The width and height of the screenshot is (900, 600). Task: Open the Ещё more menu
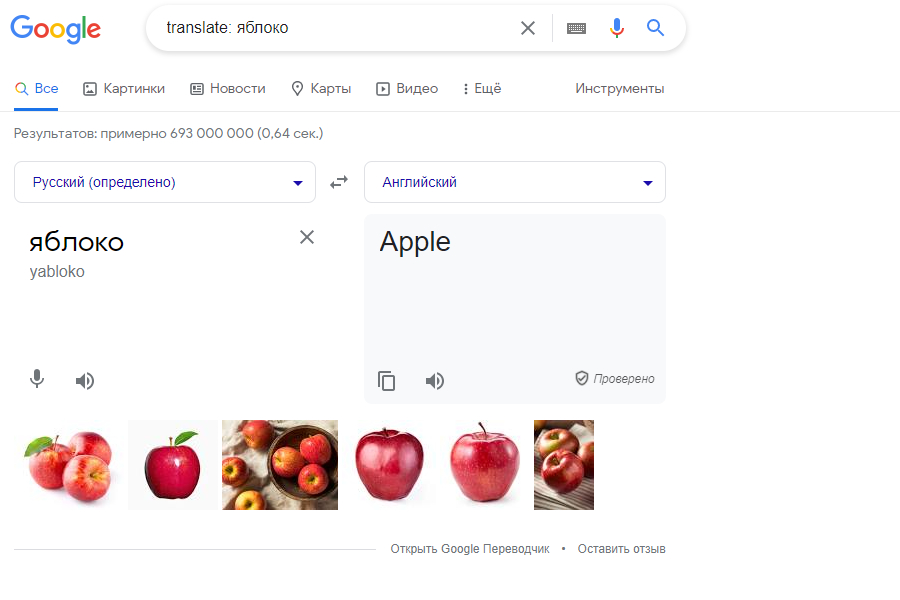point(481,88)
